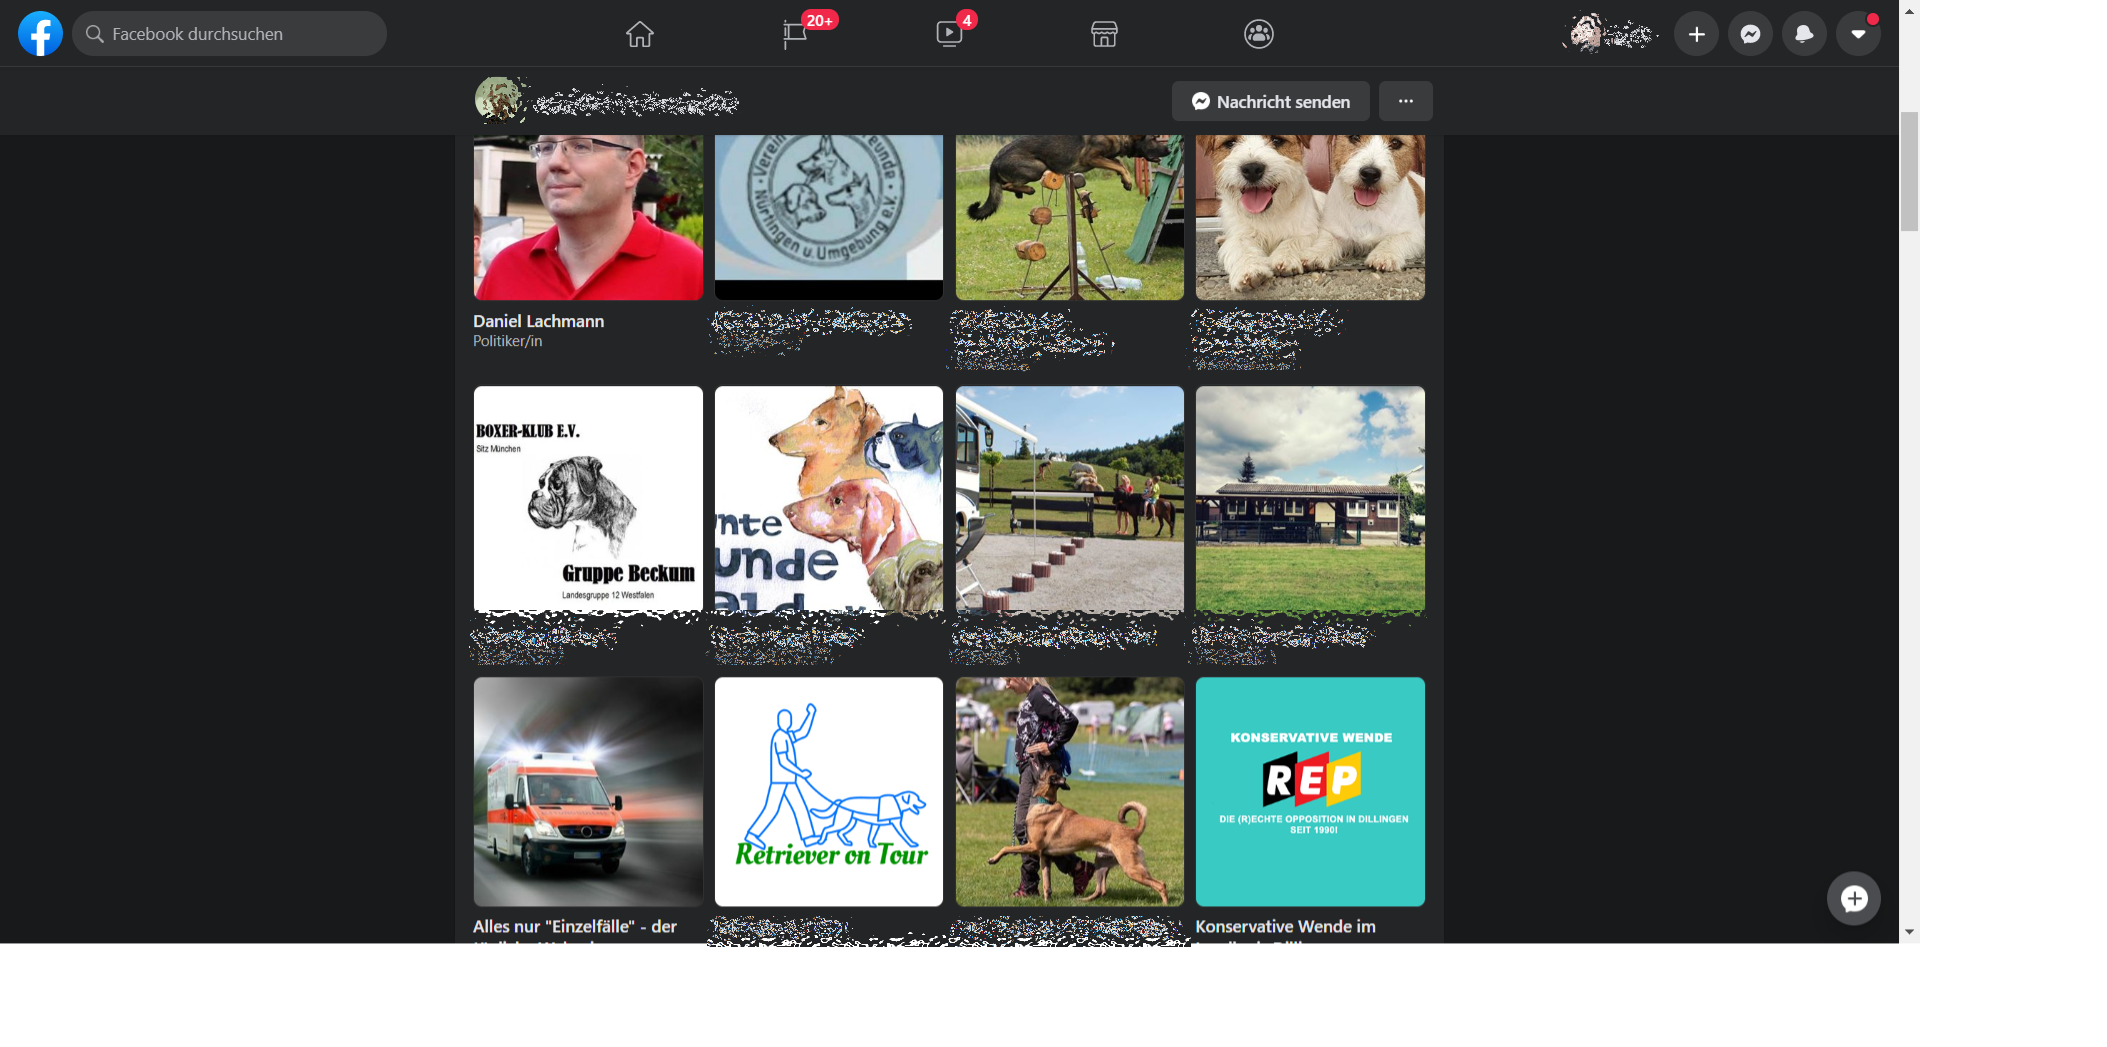Open own profile avatar in top bar
Image resolution: width=2107 pixels, height=1047 pixels.
[x=1588, y=34]
